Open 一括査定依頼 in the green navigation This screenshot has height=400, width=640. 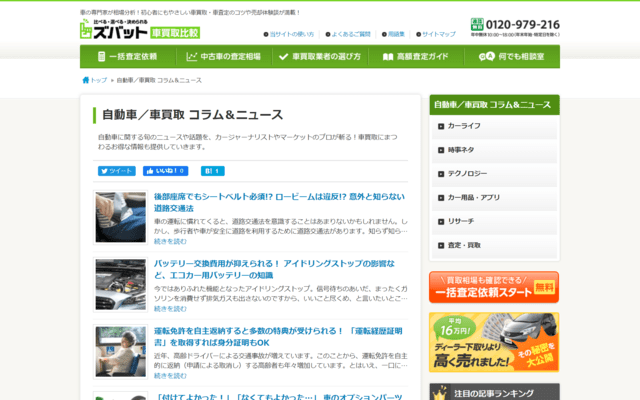(128, 57)
